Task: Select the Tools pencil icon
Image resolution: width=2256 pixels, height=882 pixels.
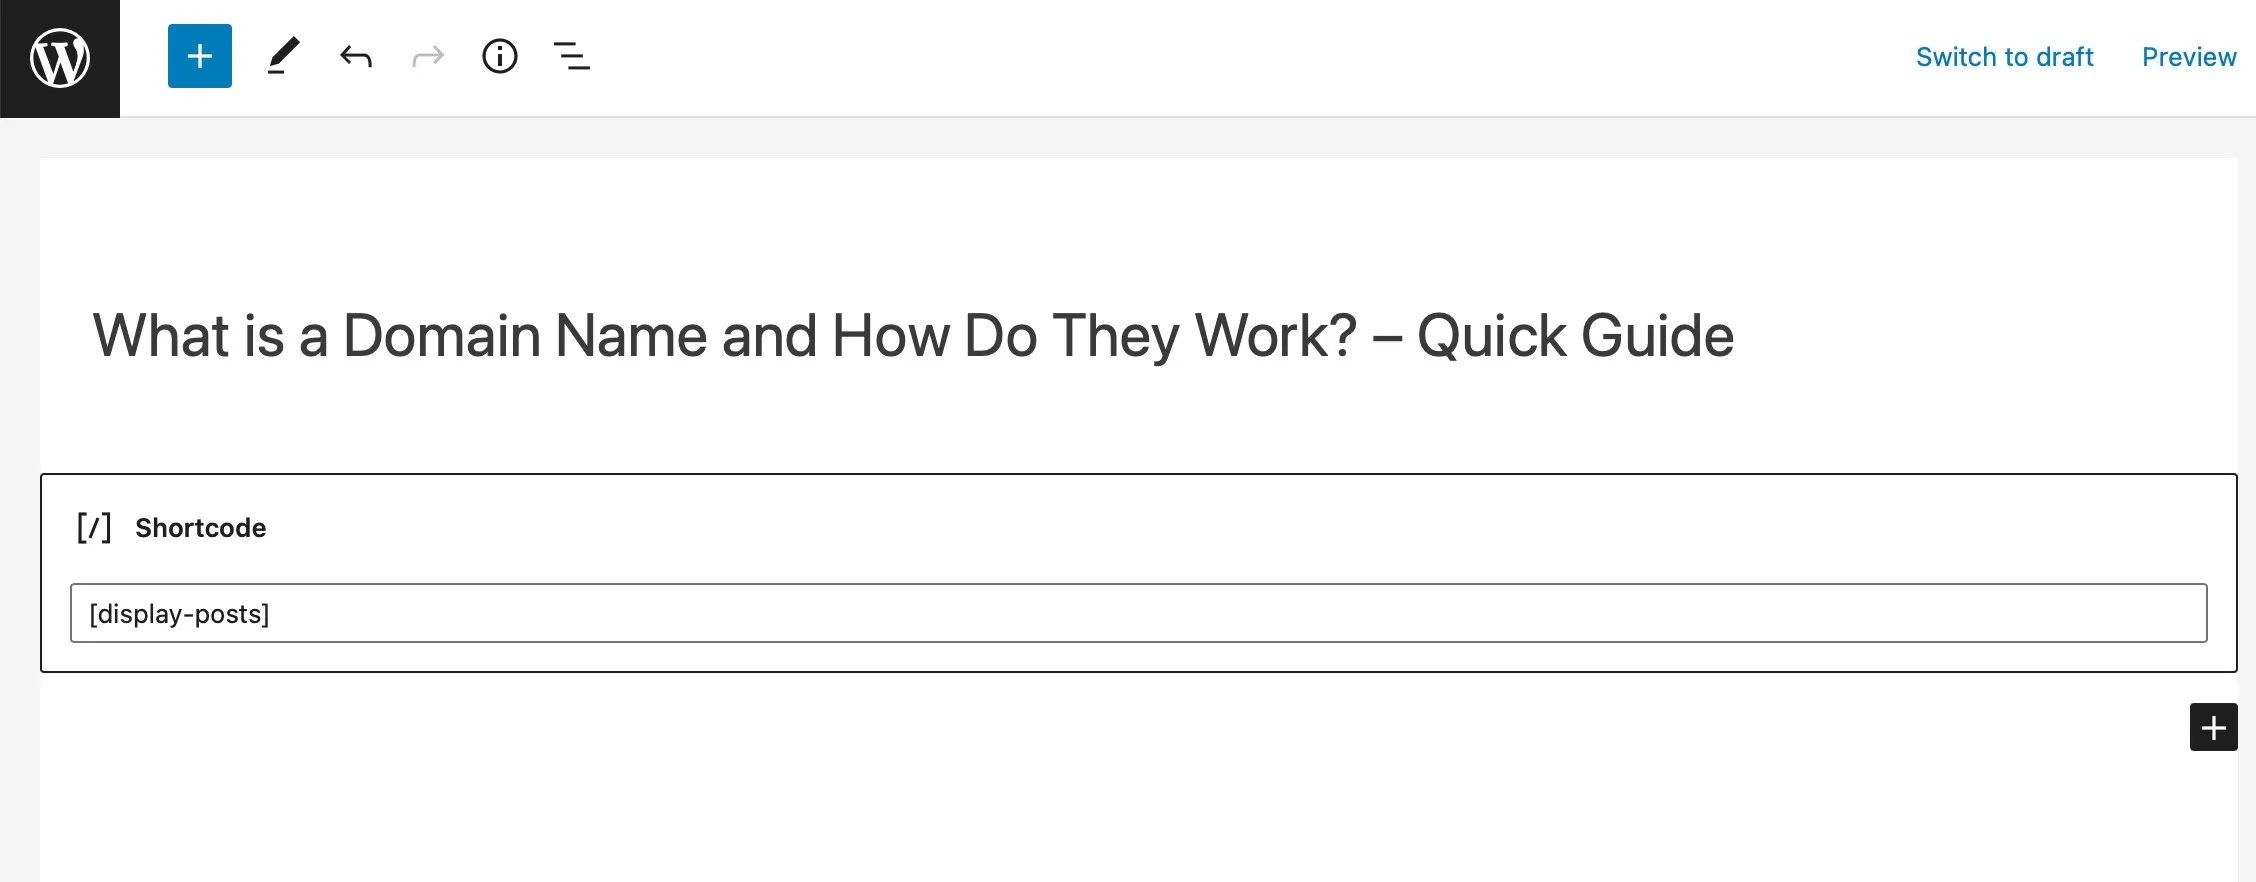Action: pos(284,56)
